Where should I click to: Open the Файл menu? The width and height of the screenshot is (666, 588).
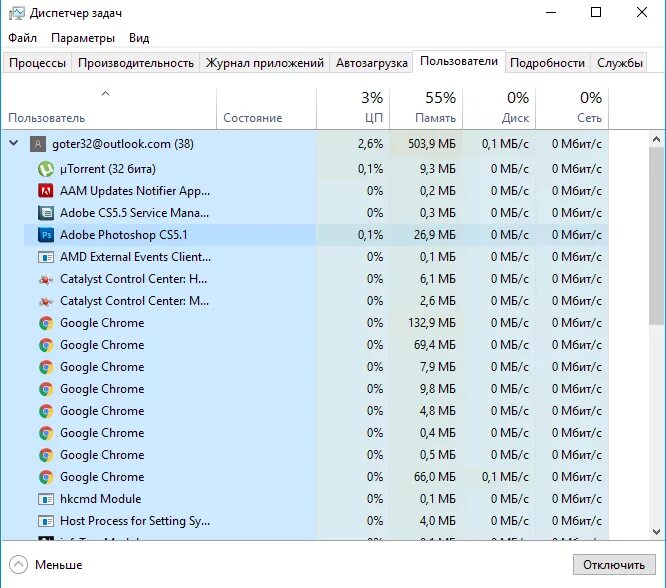23,38
